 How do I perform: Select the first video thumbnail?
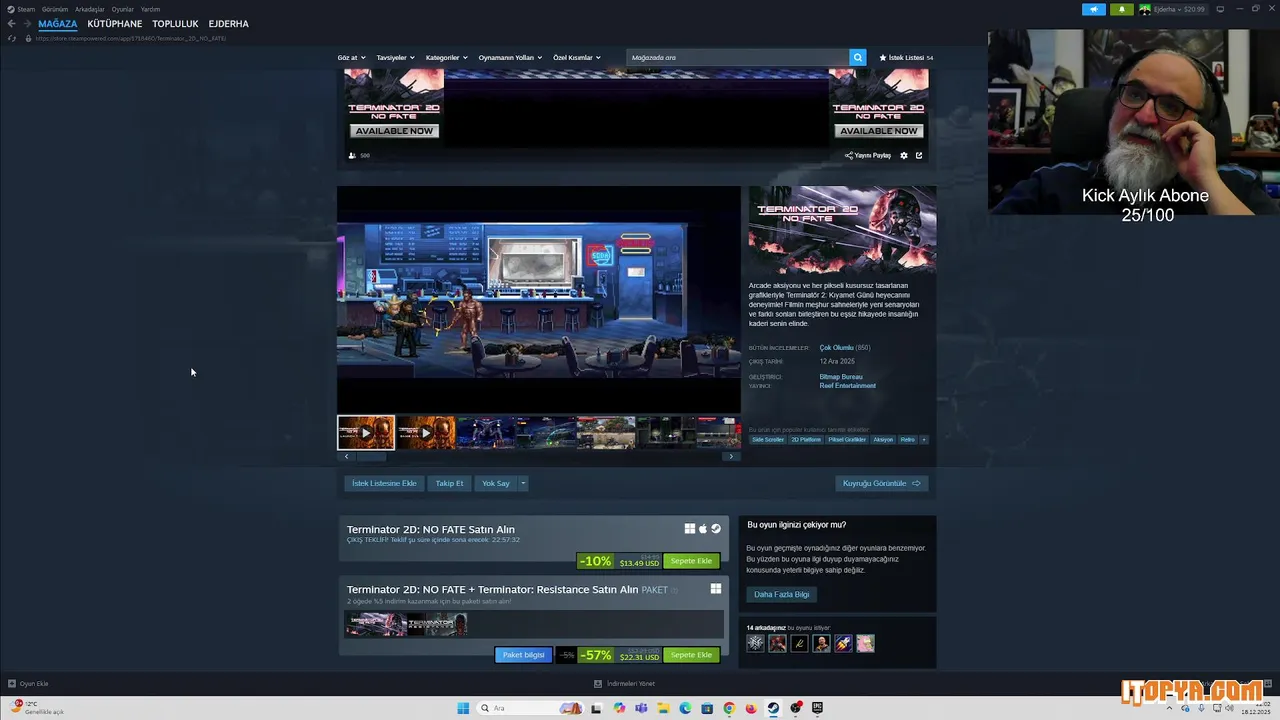click(x=366, y=433)
